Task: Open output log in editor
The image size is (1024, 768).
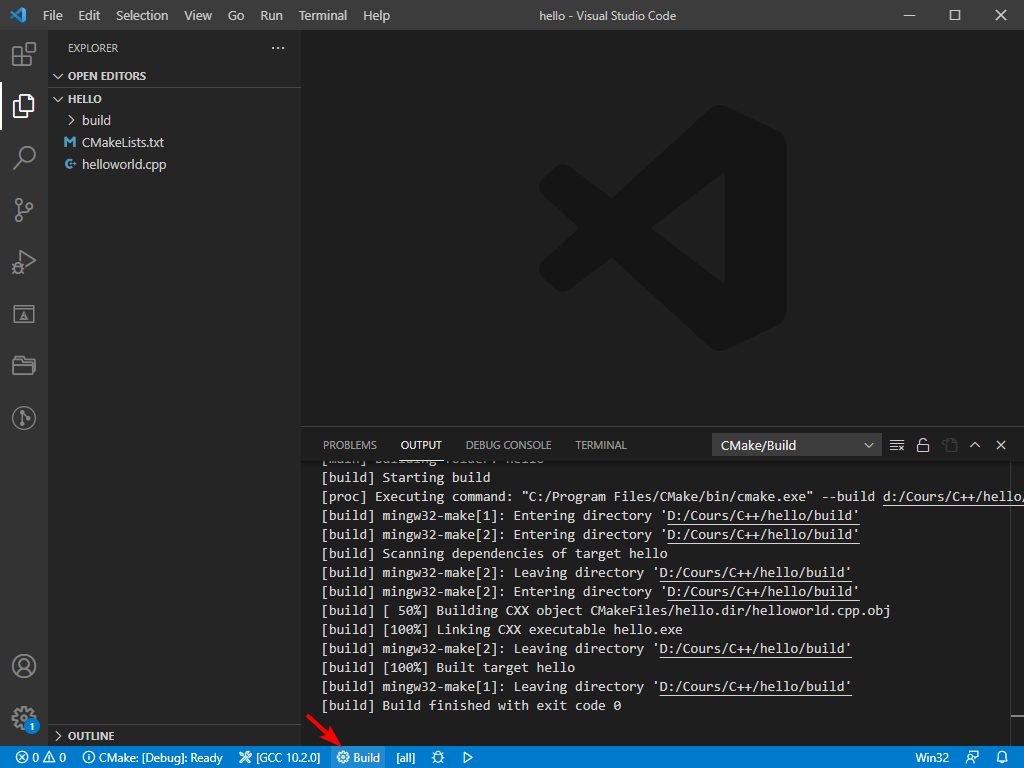Action: coord(949,445)
